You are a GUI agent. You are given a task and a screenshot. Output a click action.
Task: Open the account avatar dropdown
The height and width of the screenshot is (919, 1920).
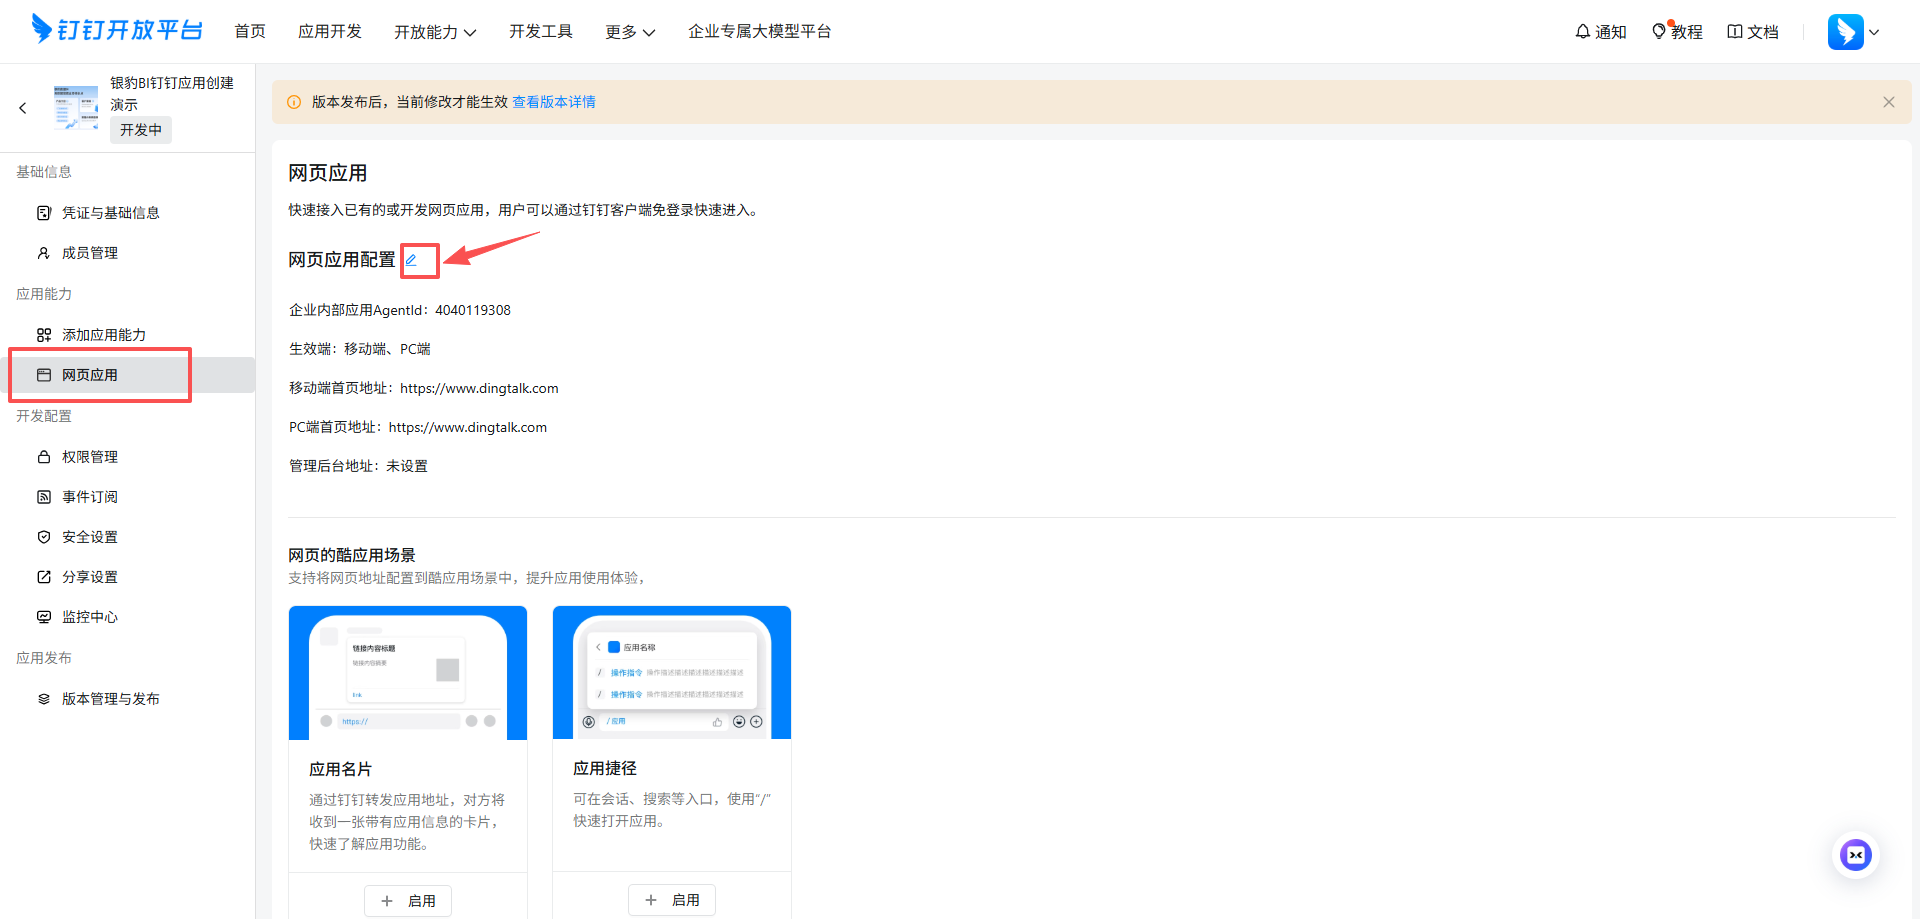[x=1853, y=31]
